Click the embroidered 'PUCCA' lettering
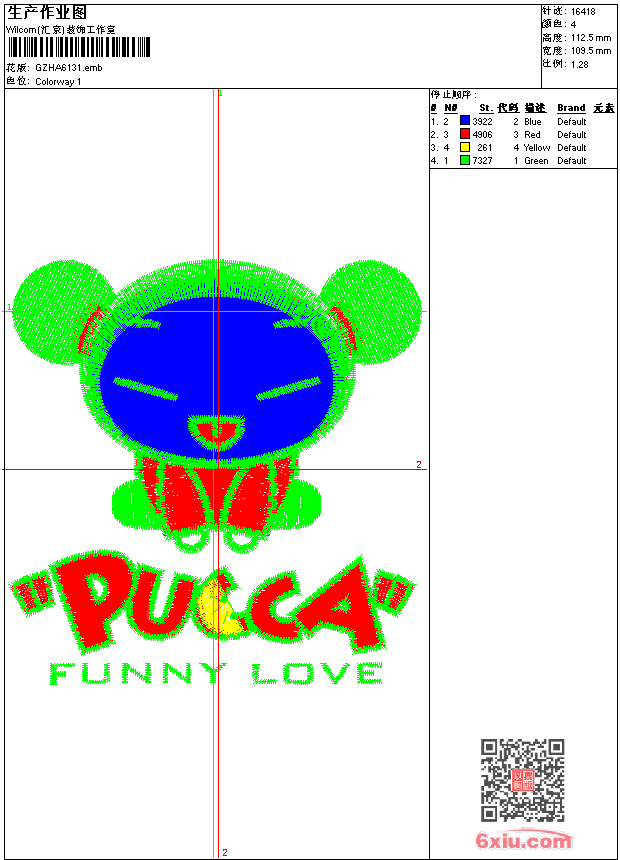This screenshot has height=860, width=620. point(212,604)
